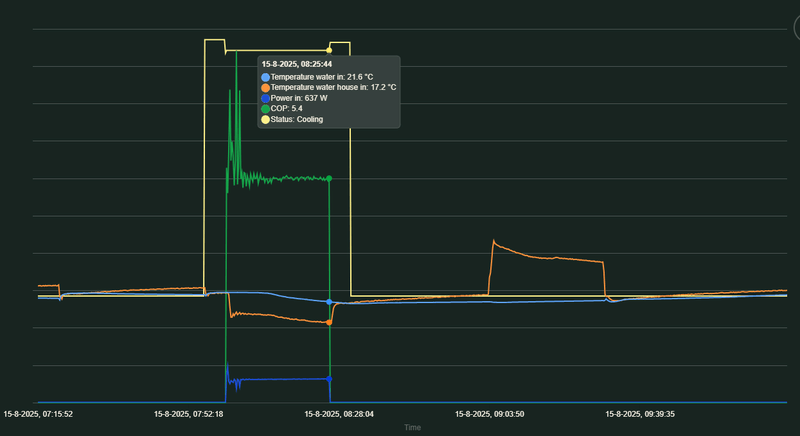Click the 'COP: 5.4' tooltip text

coord(287,109)
